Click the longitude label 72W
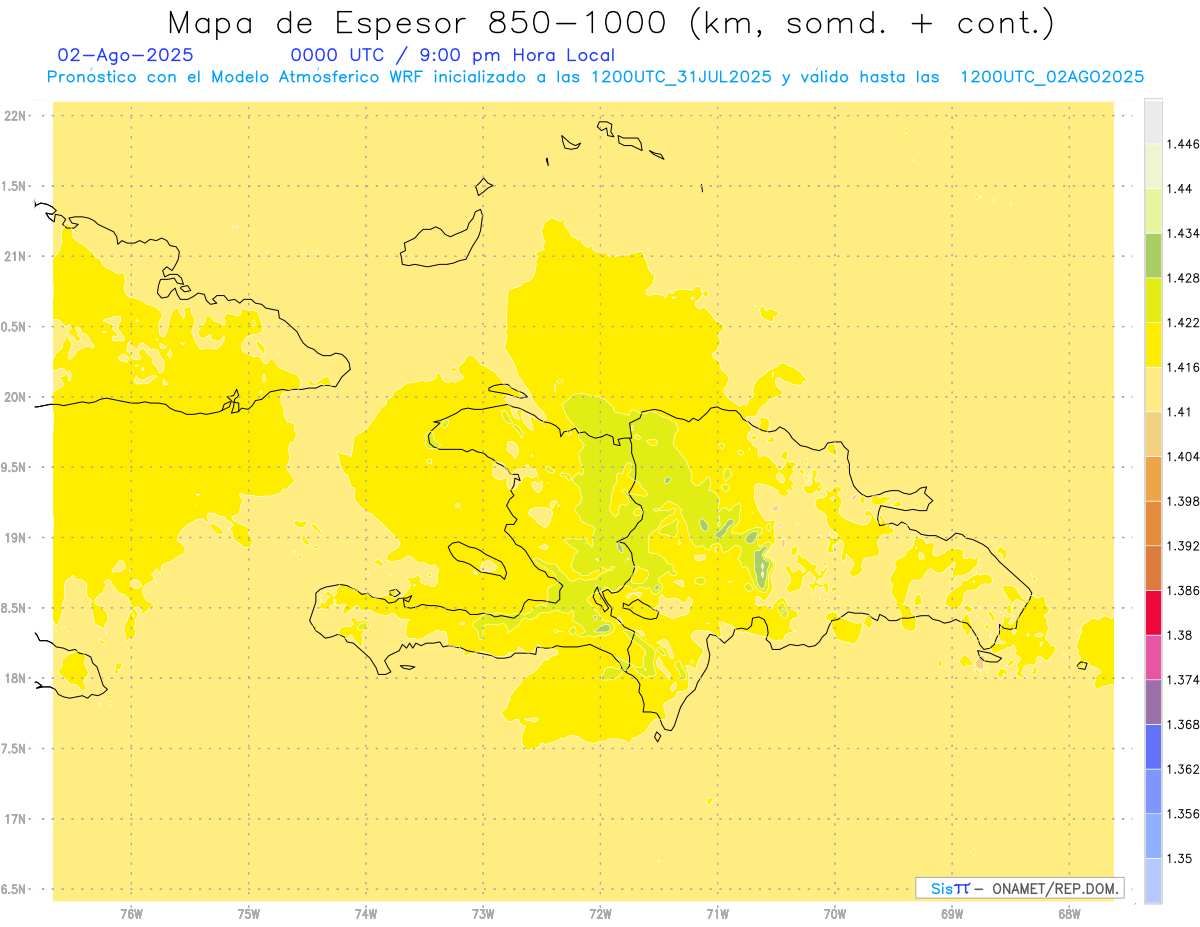This screenshot has width=1200, height=927. click(x=600, y=913)
